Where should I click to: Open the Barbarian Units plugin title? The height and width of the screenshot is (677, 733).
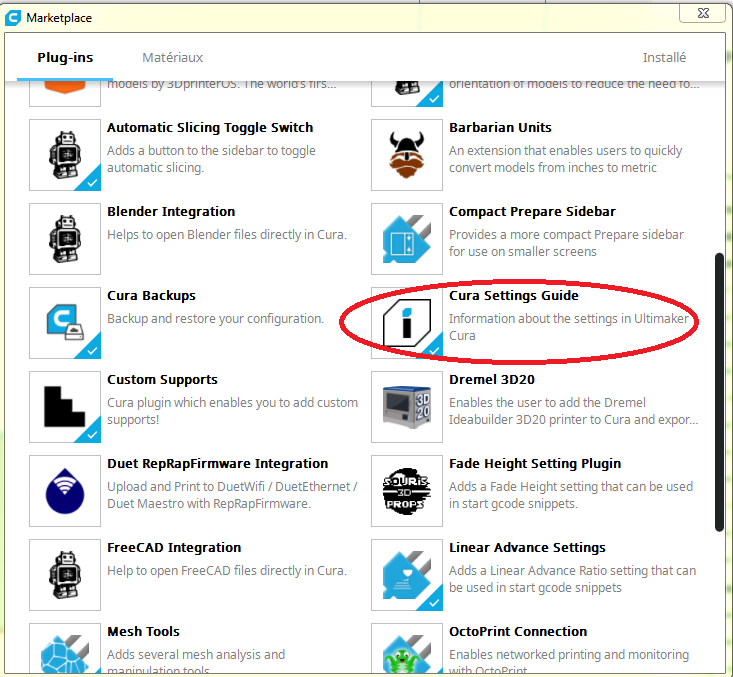[500, 128]
